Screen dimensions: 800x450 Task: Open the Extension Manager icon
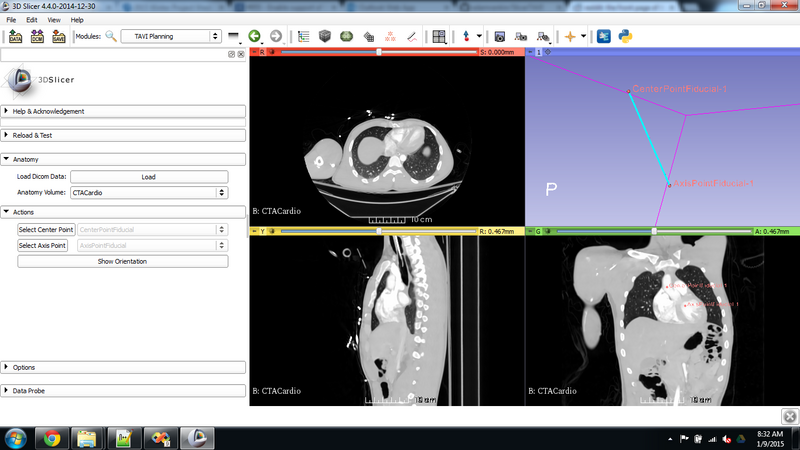(604, 36)
